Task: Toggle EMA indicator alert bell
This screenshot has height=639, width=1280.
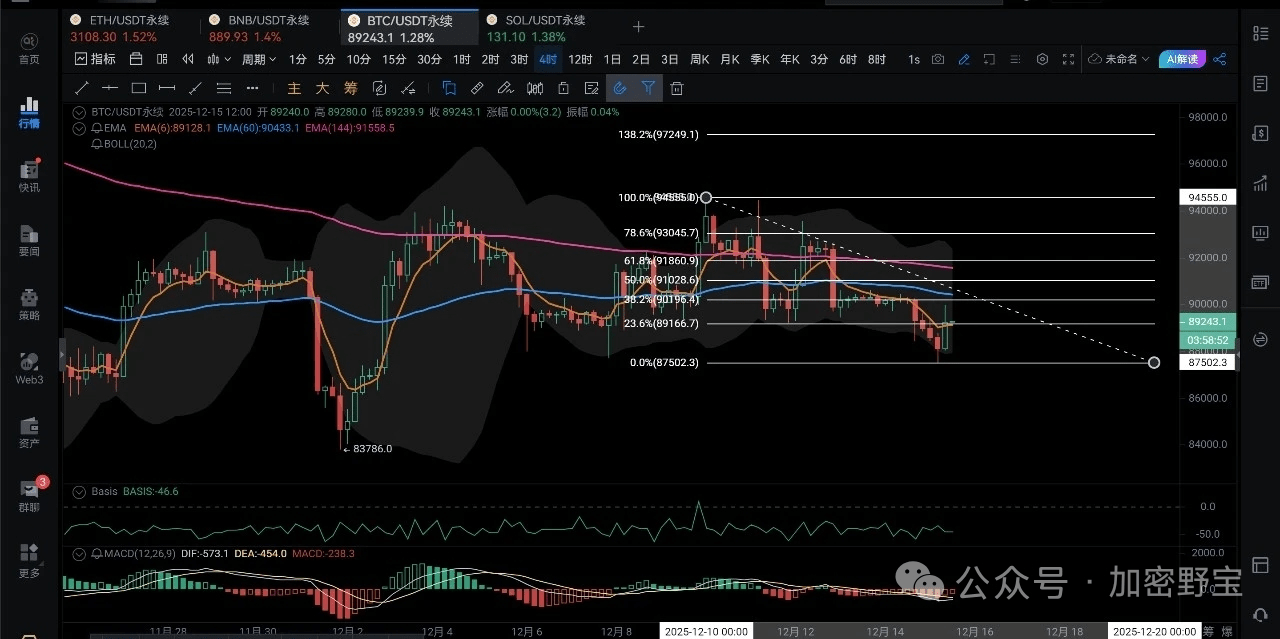Action: [x=96, y=128]
